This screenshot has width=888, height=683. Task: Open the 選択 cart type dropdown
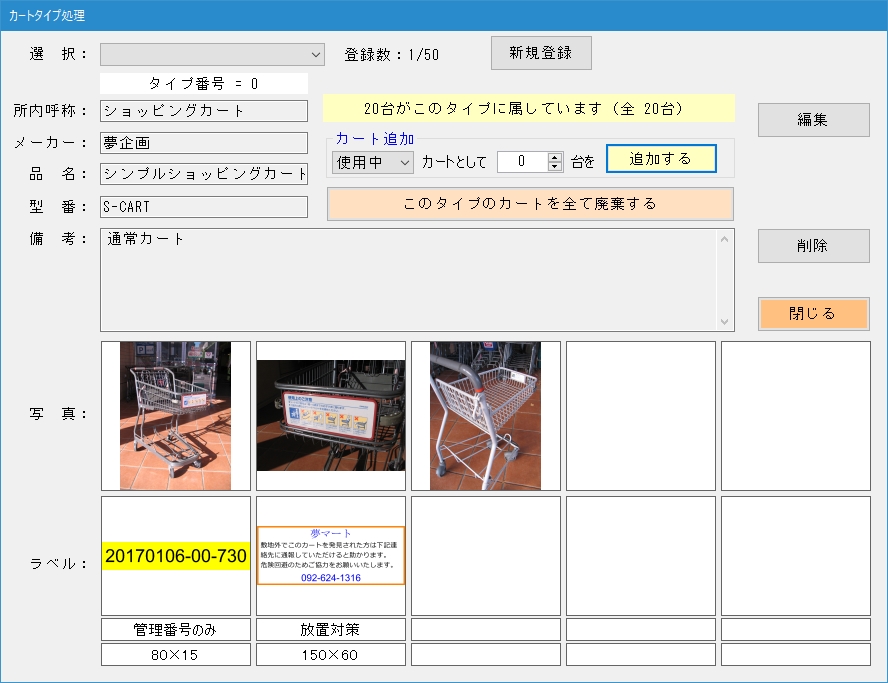[212, 54]
